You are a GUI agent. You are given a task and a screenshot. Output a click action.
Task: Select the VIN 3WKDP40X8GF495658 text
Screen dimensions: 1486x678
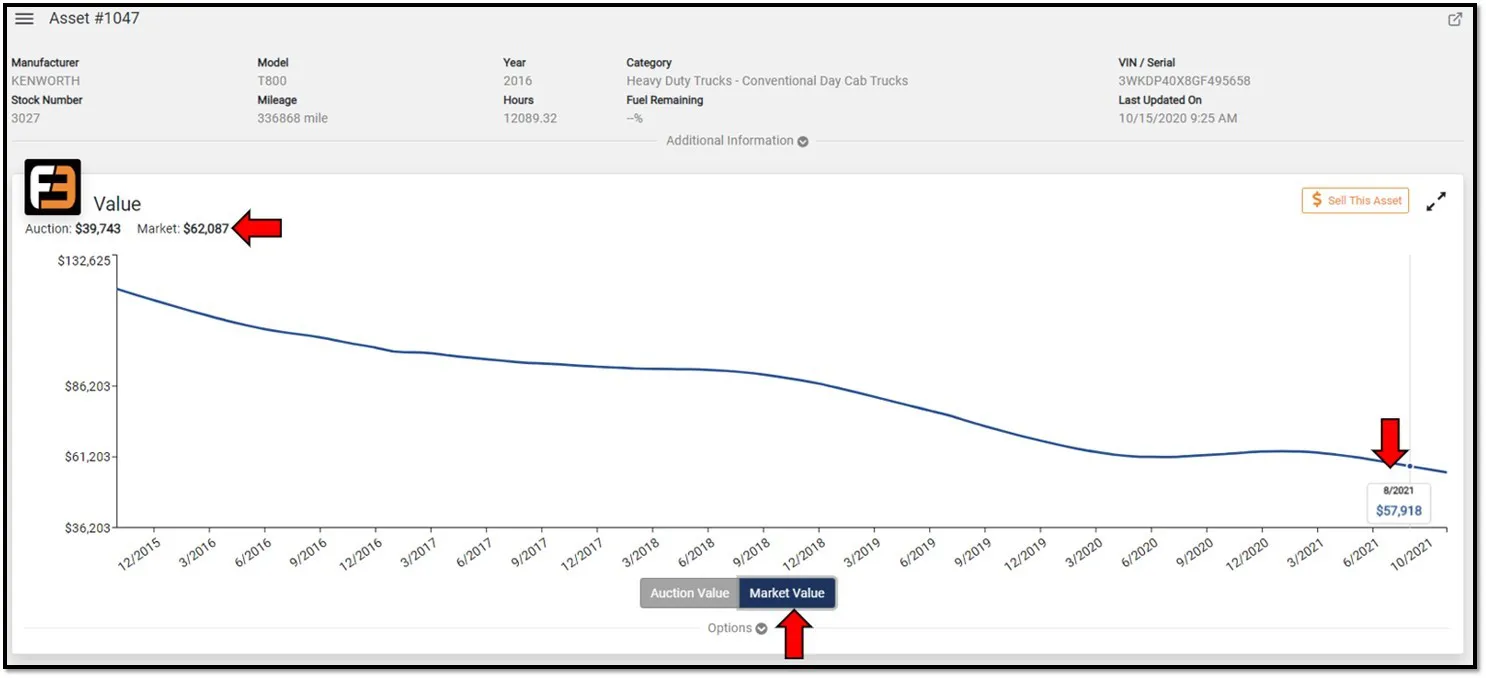tap(1184, 81)
